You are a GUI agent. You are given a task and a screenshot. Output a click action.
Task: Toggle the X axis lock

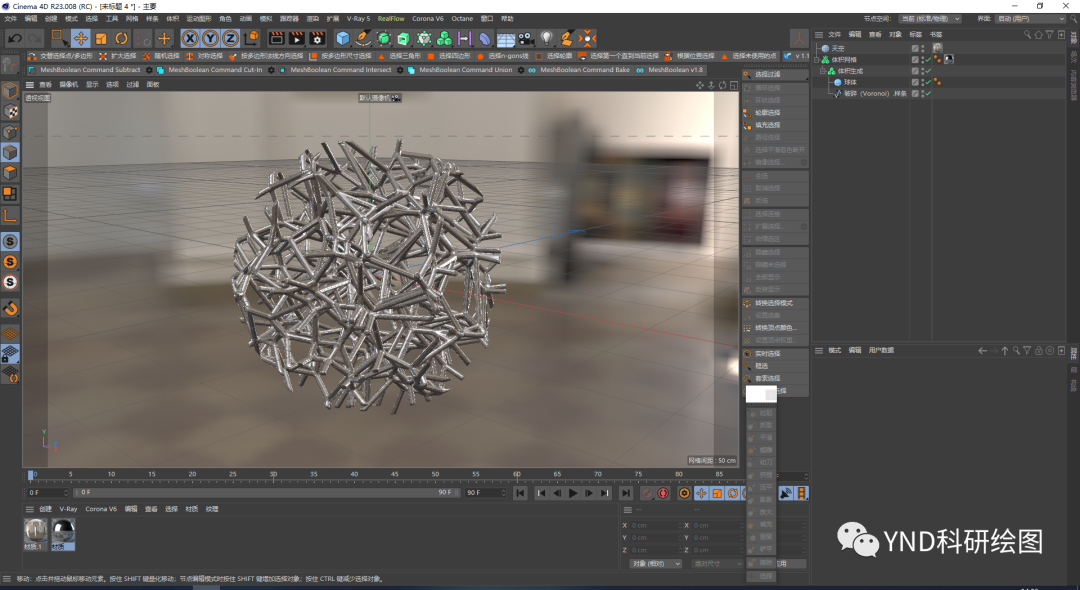(x=190, y=39)
